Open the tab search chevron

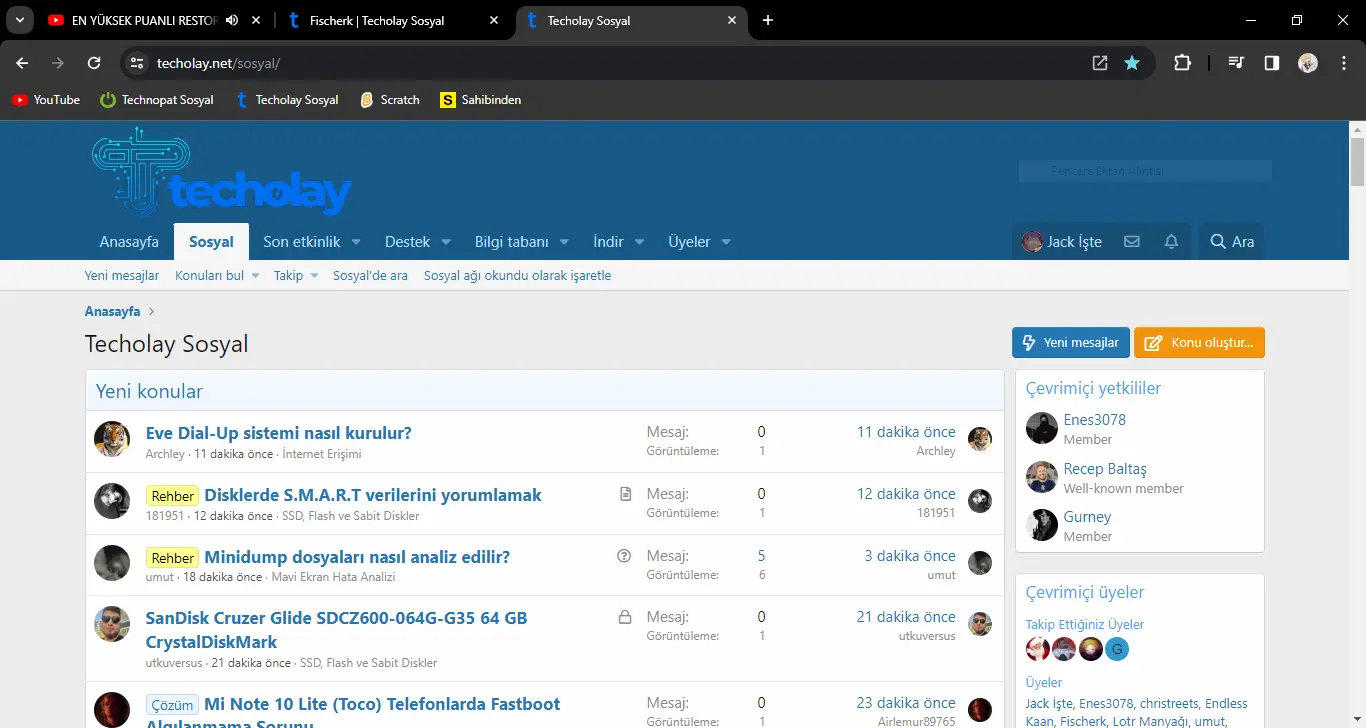tap(19, 20)
